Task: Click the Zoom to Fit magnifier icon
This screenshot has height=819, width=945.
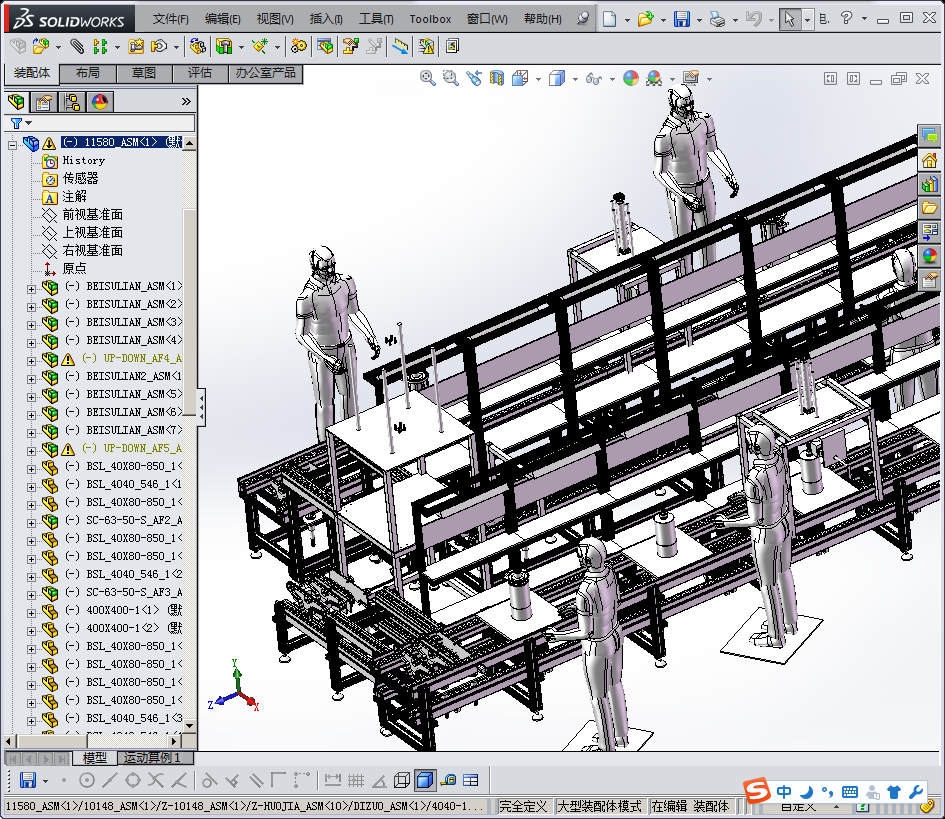Action: (427, 77)
